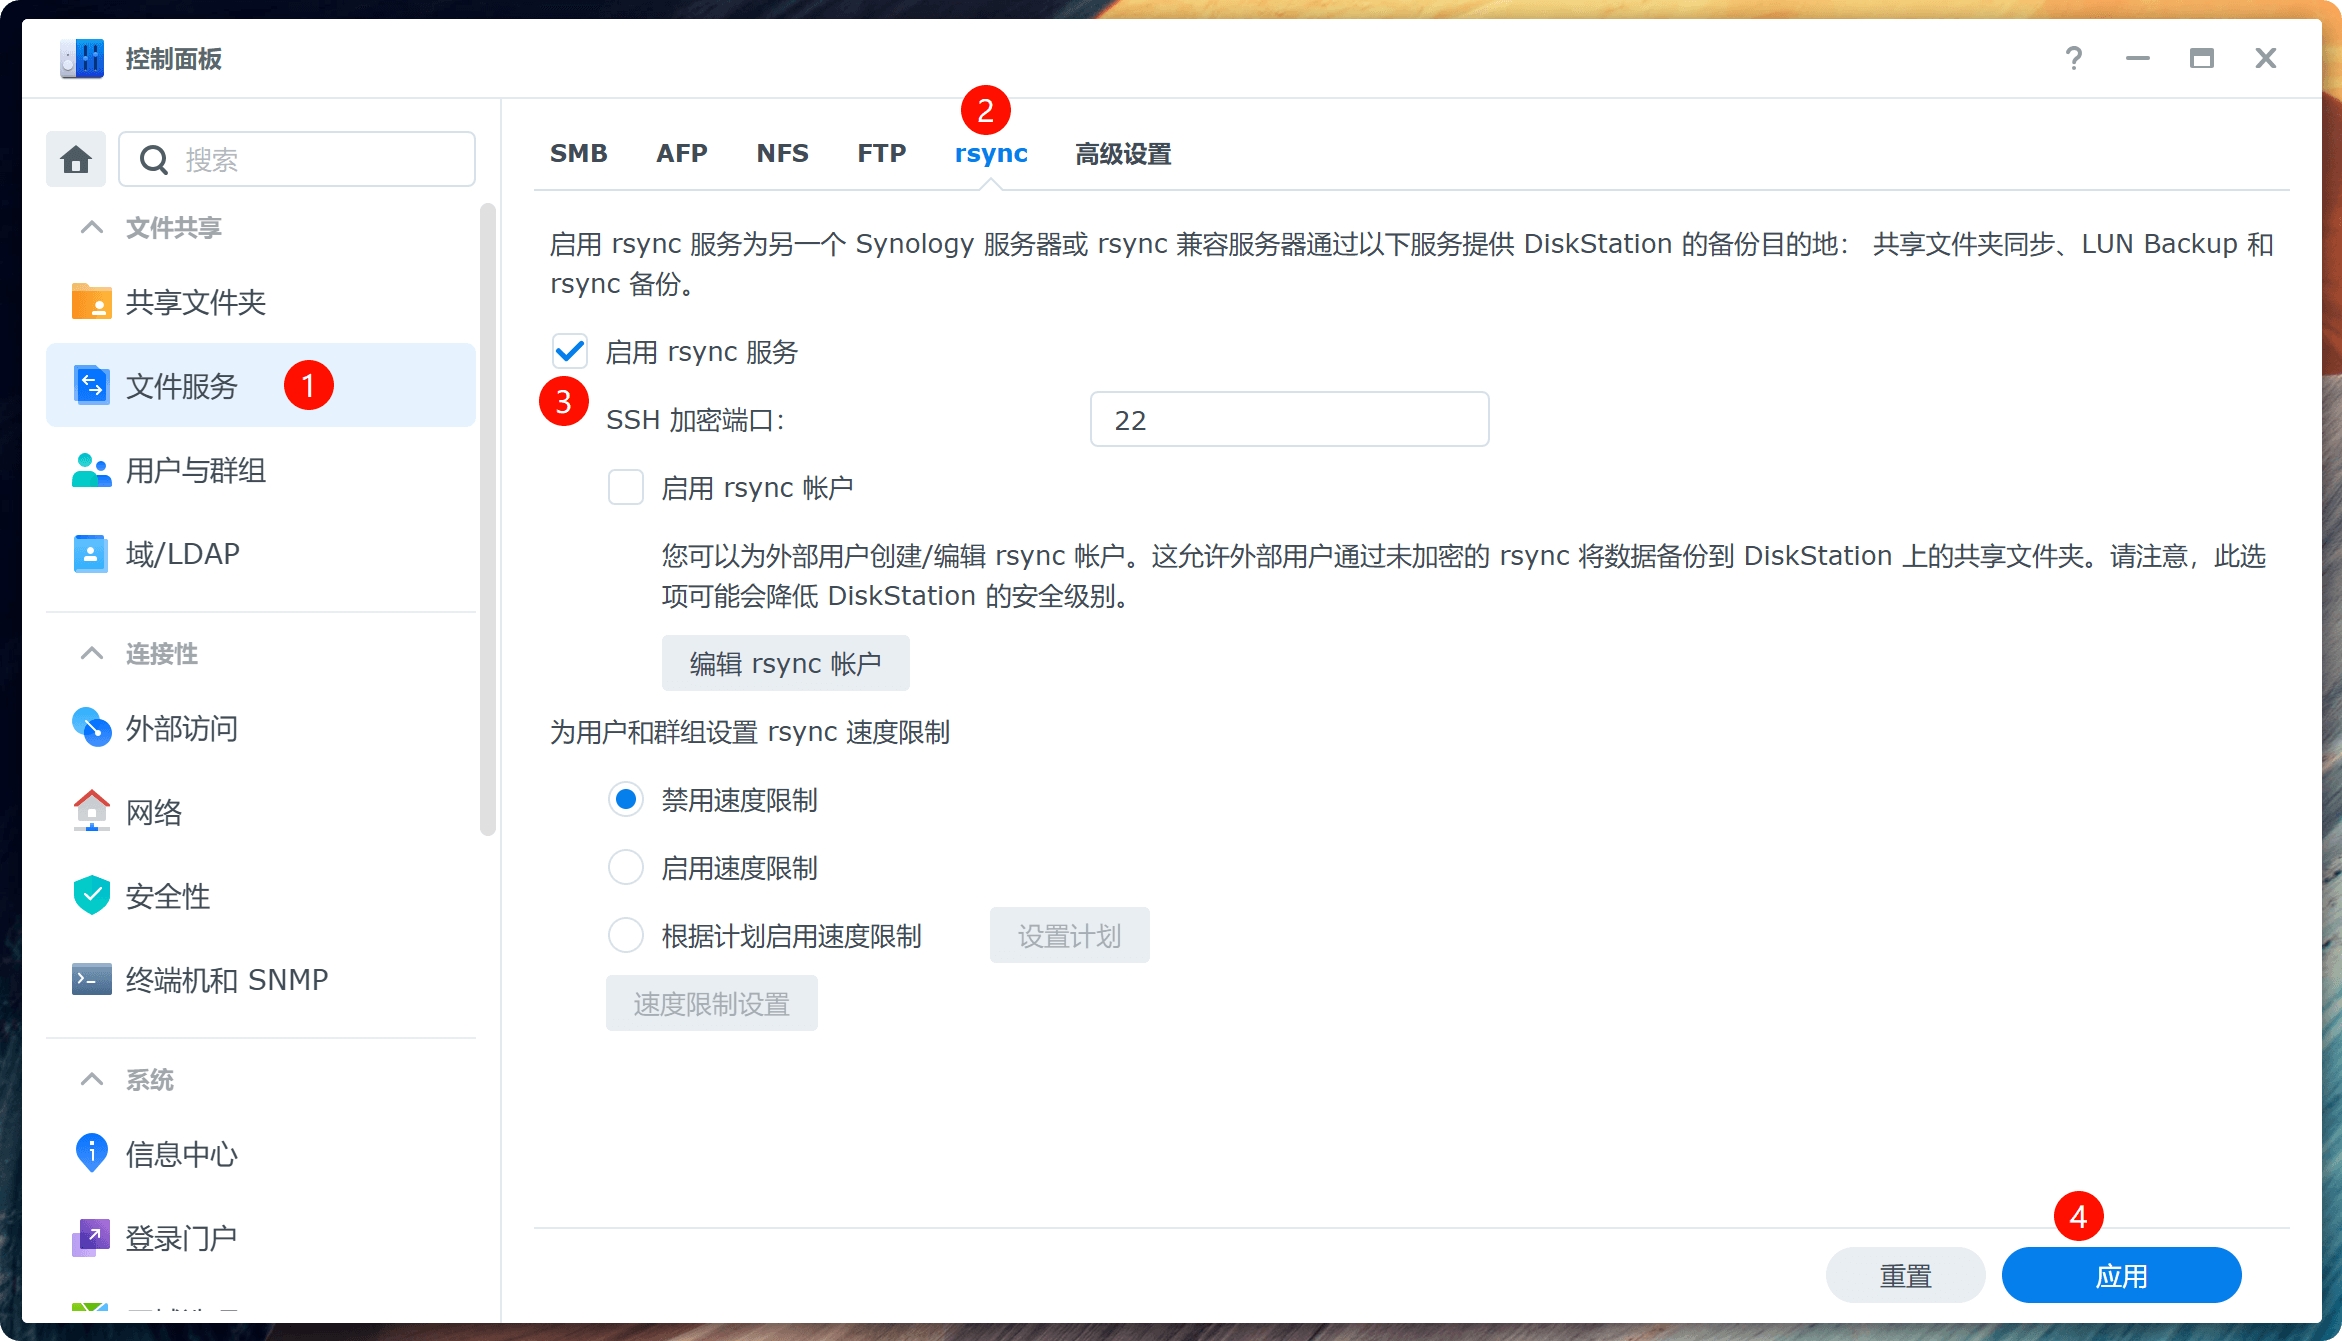Uncheck 启用 rsync 服务

(570, 351)
